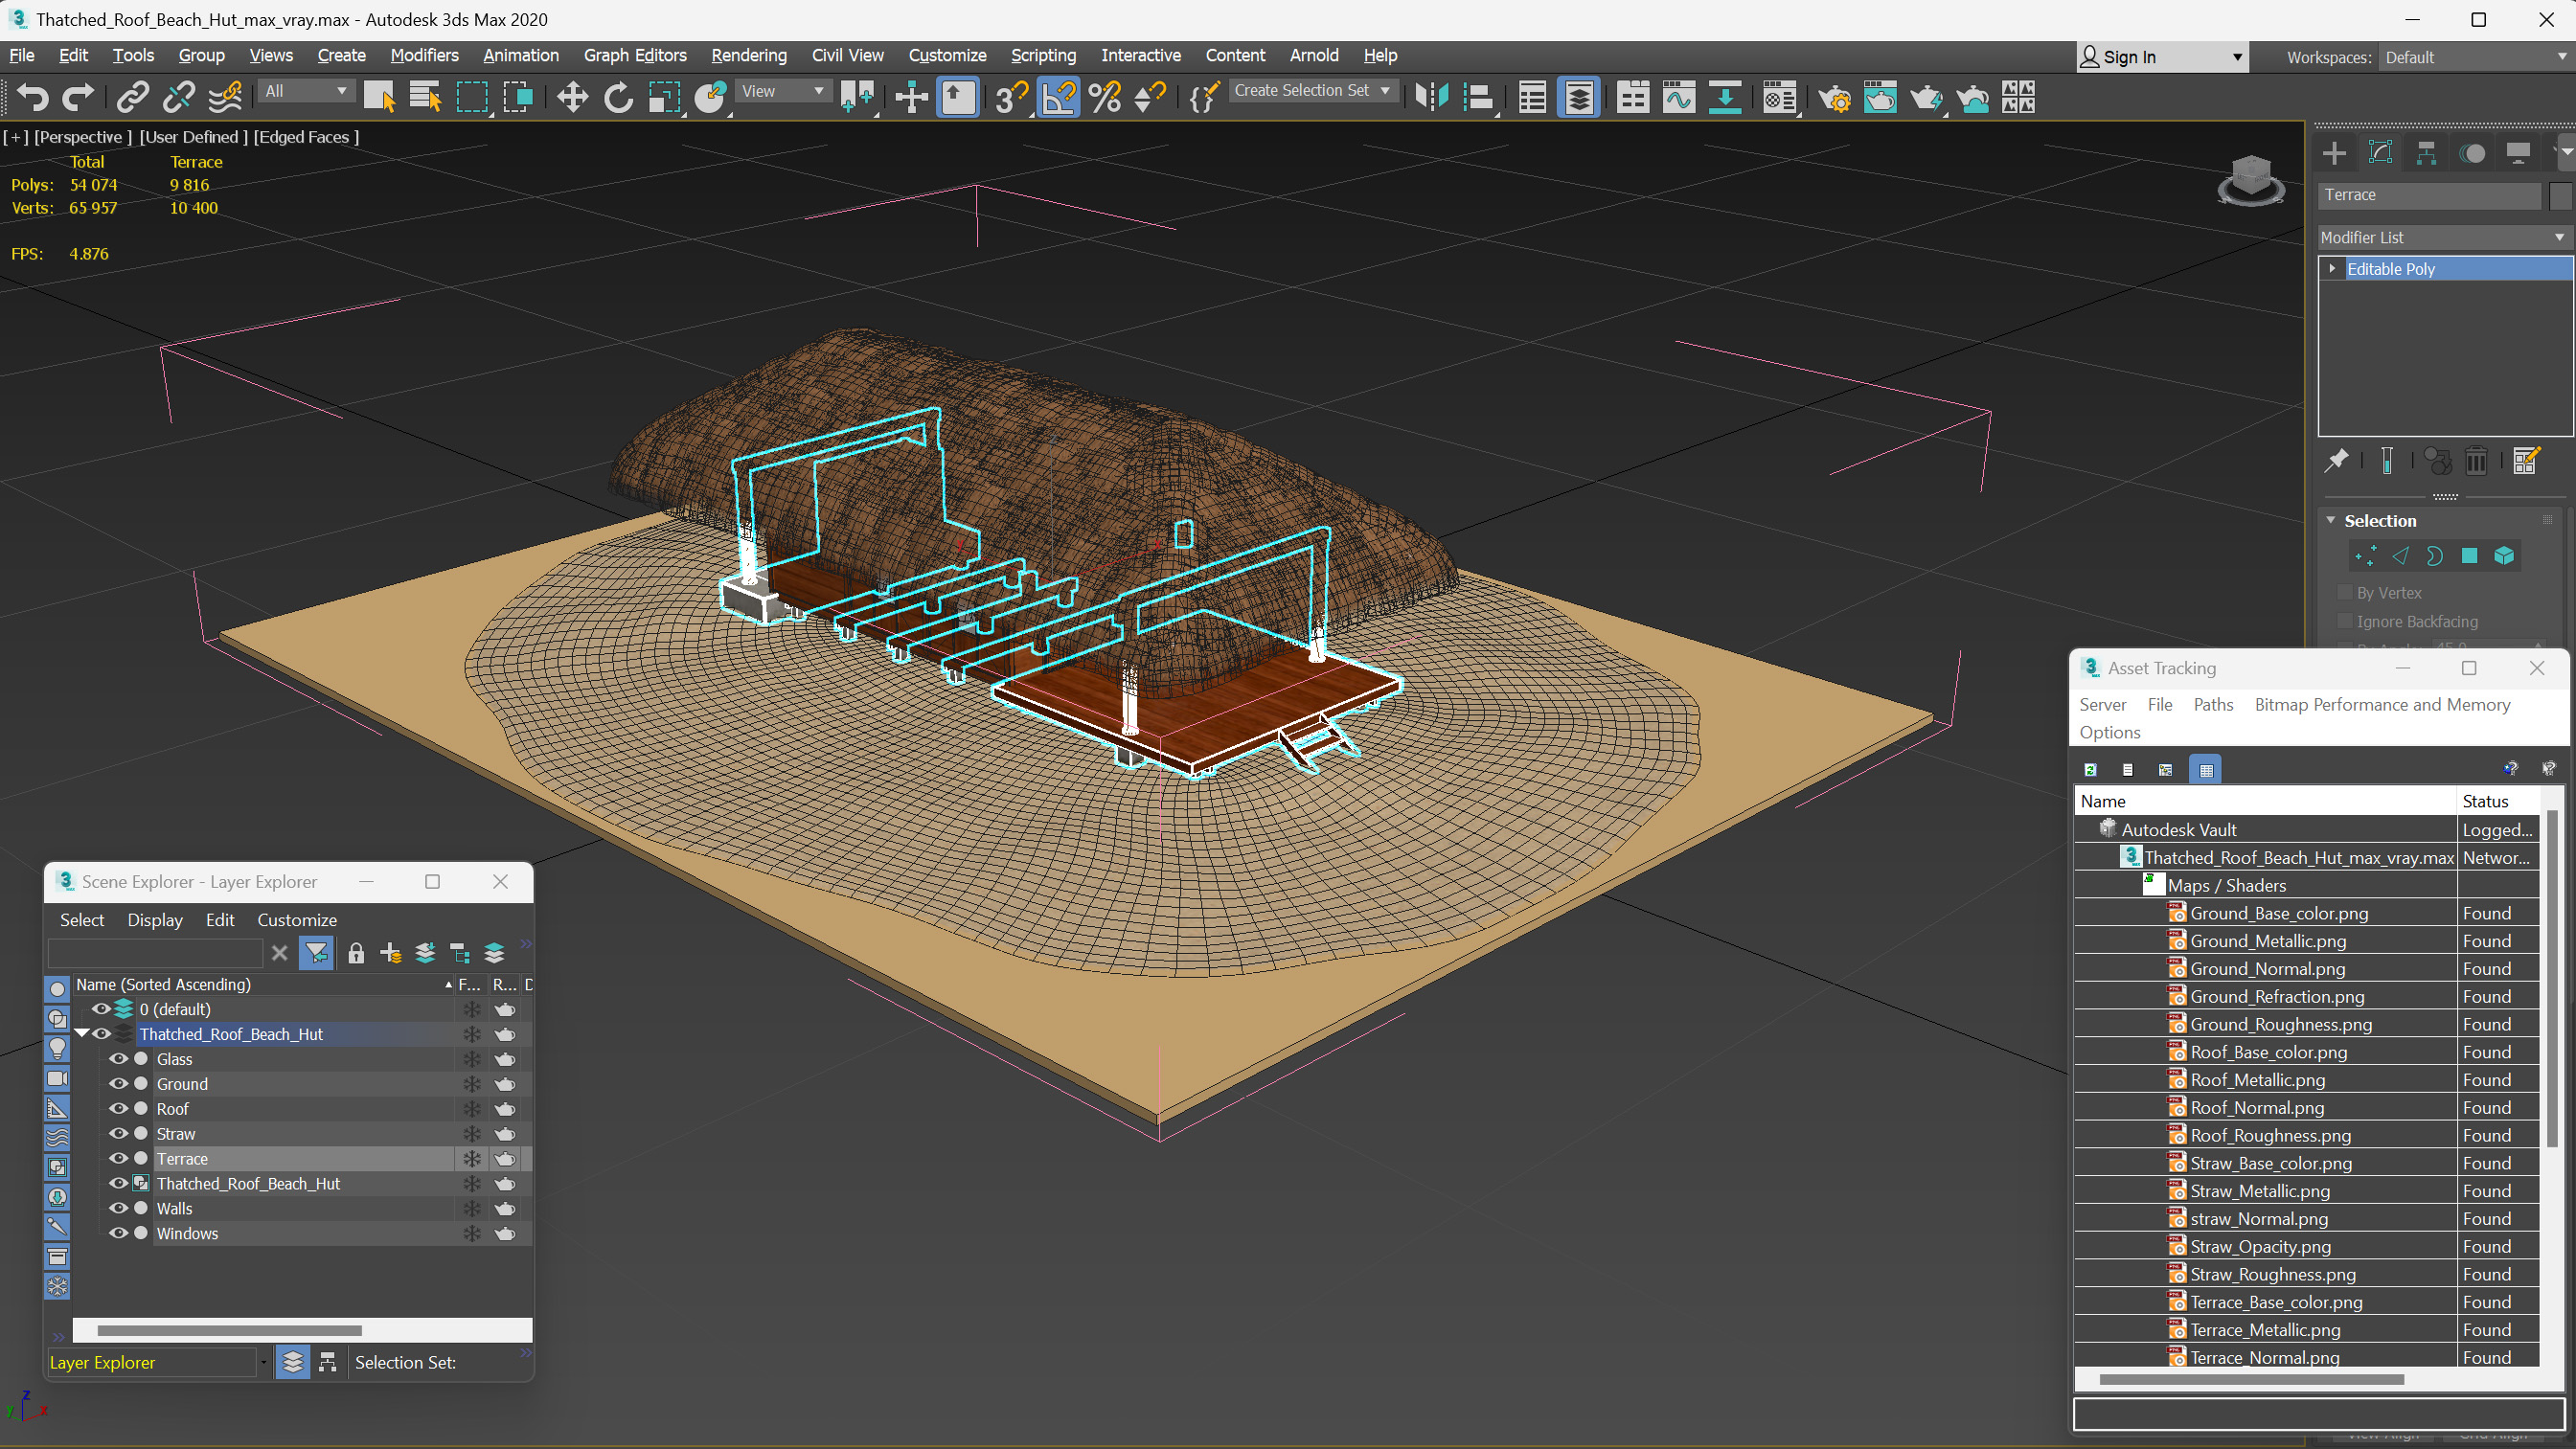The height and width of the screenshot is (1449, 2576).
Task: Click the Redo arrow icon
Action: [x=78, y=97]
